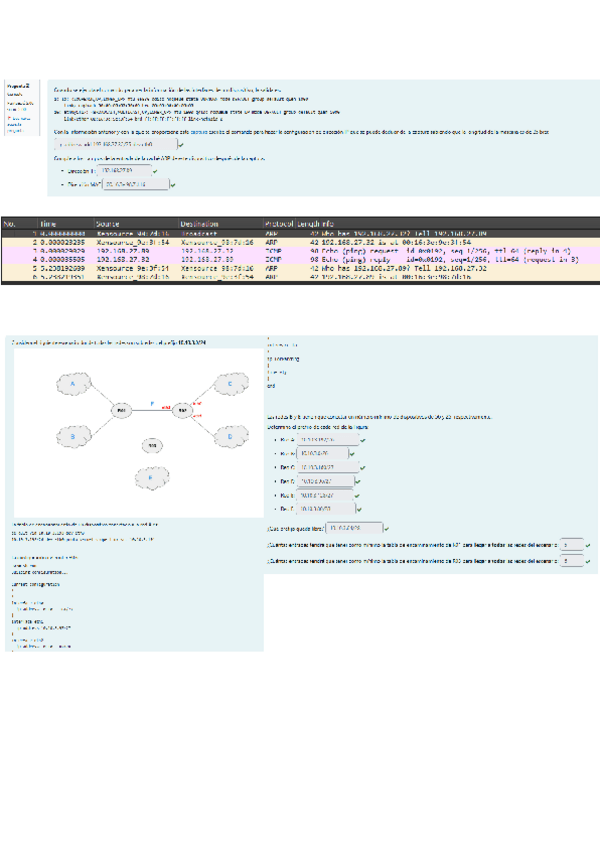Screen dimensions: 600x848
Task: Select packet 3, the ICMP Echo request
Action: (x=300, y=251)
